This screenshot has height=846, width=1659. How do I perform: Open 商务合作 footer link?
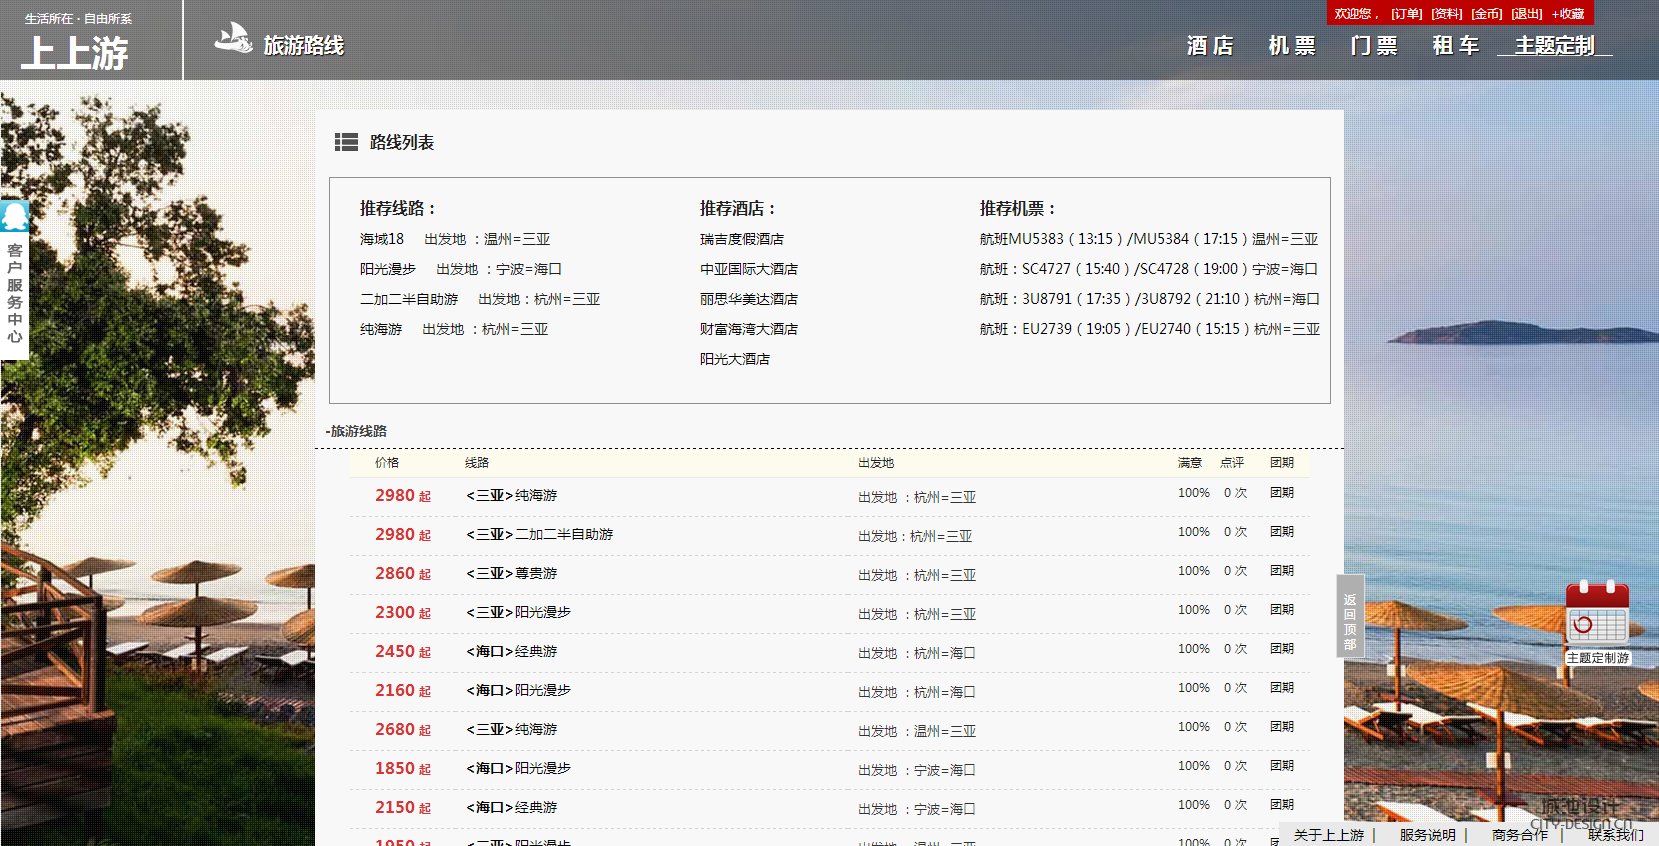pos(1520,835)
